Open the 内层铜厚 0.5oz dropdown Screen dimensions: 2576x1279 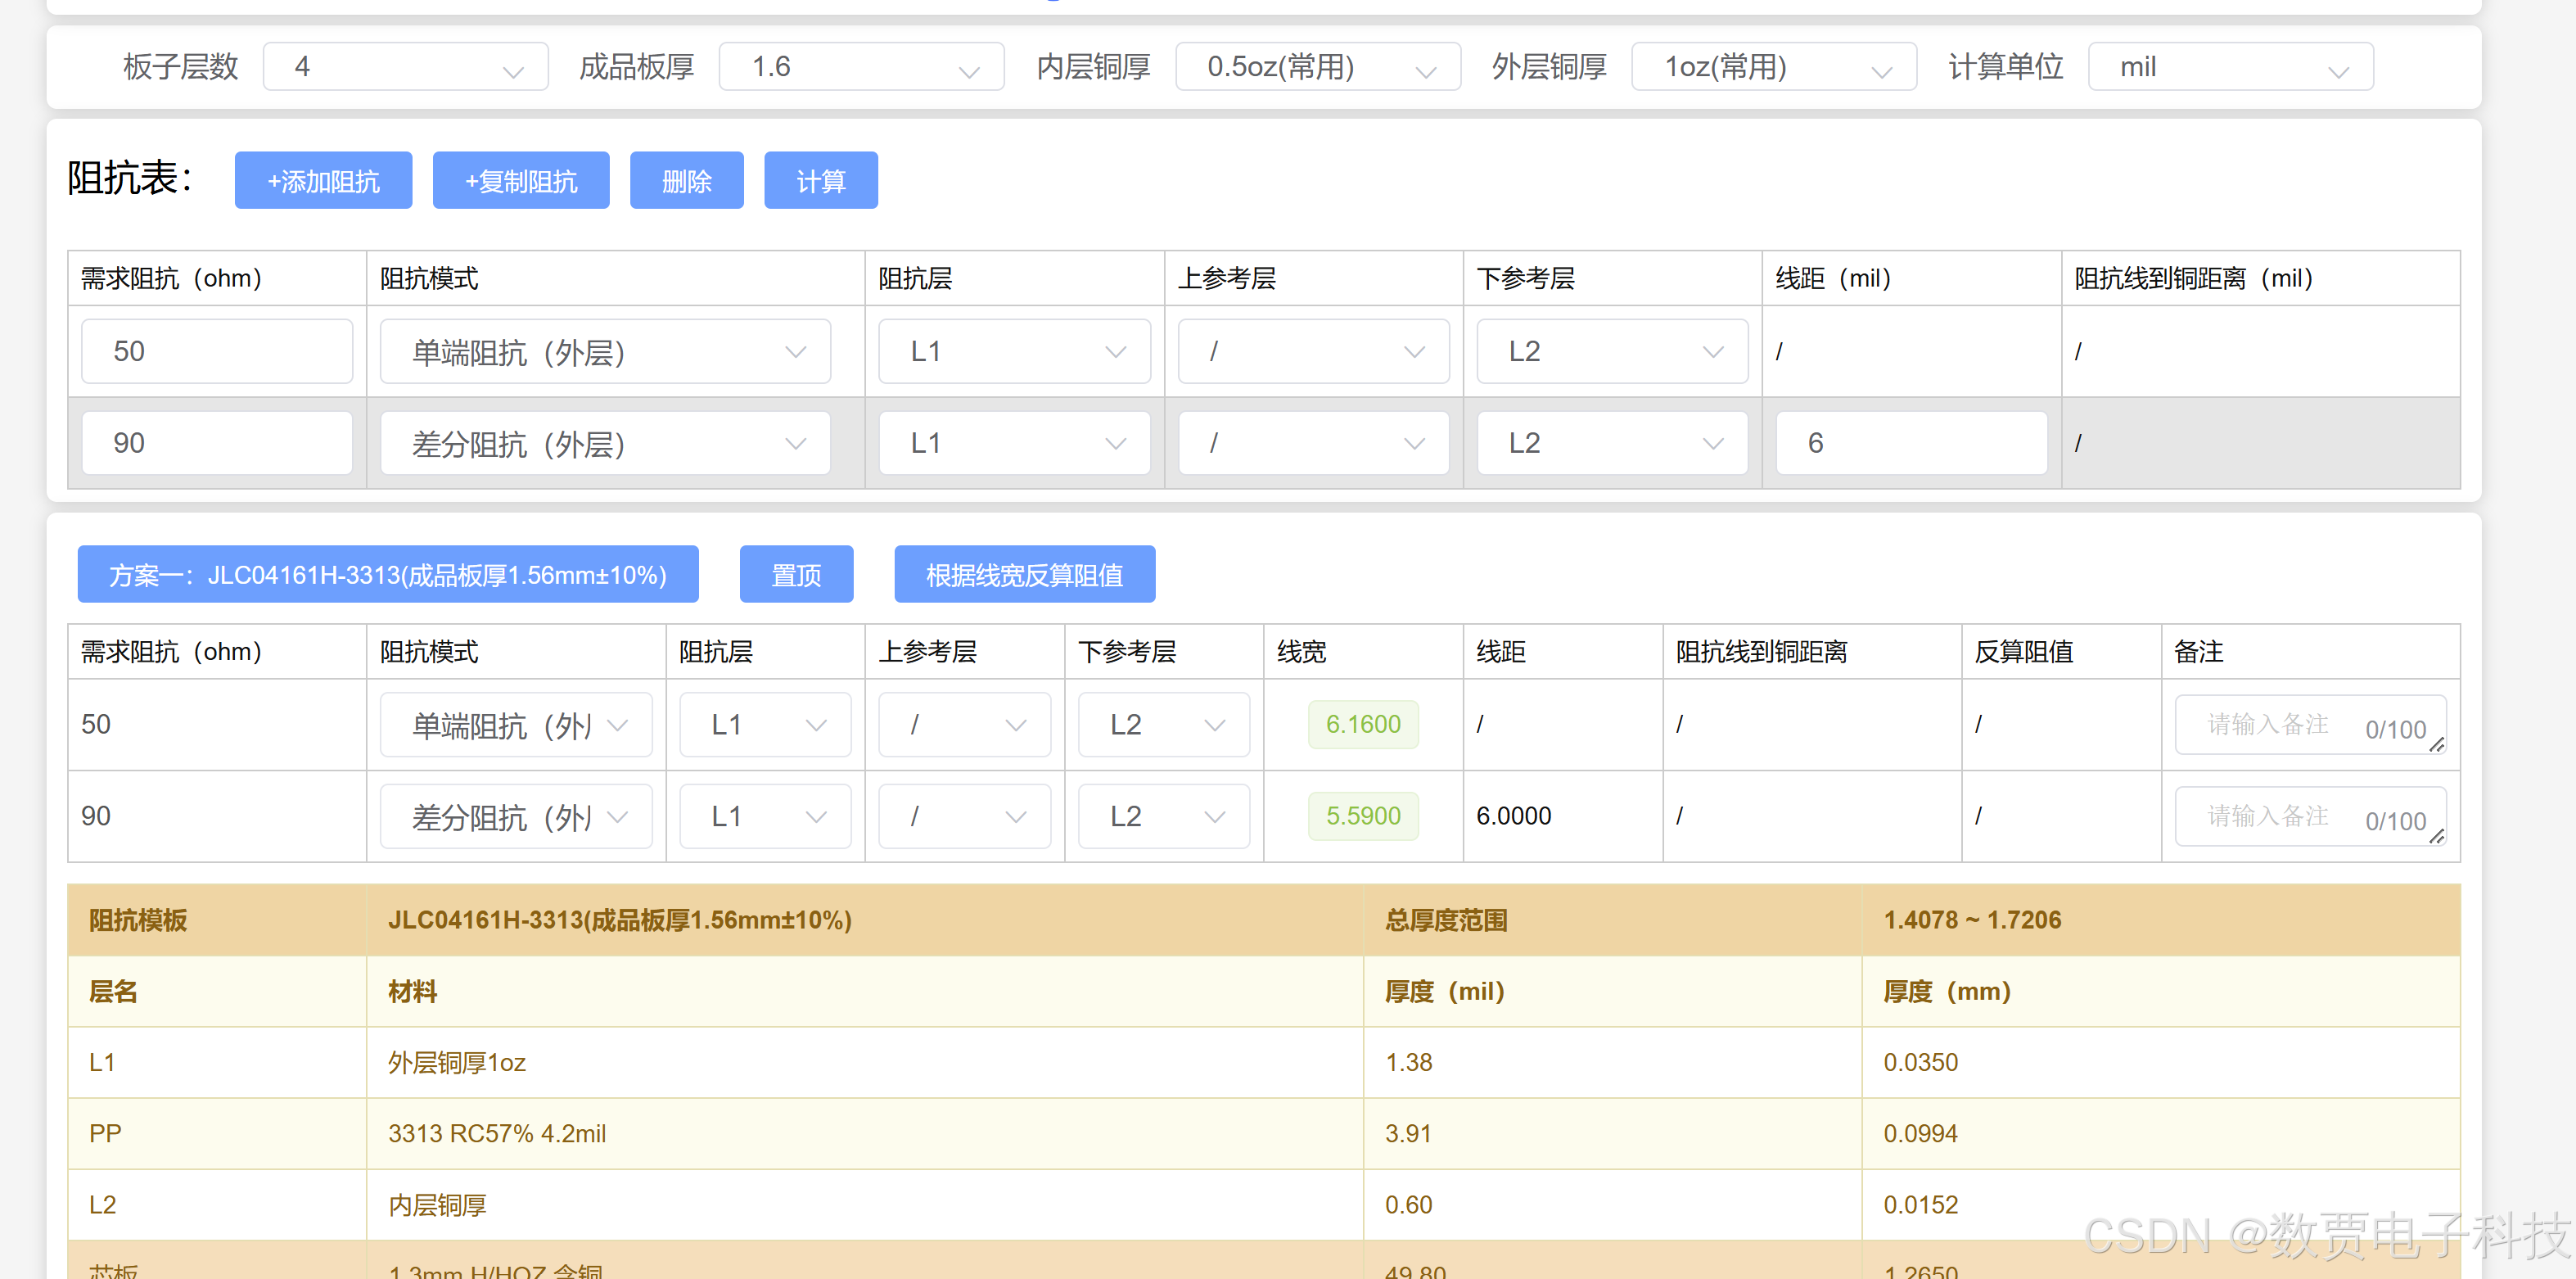[1317, 67]
